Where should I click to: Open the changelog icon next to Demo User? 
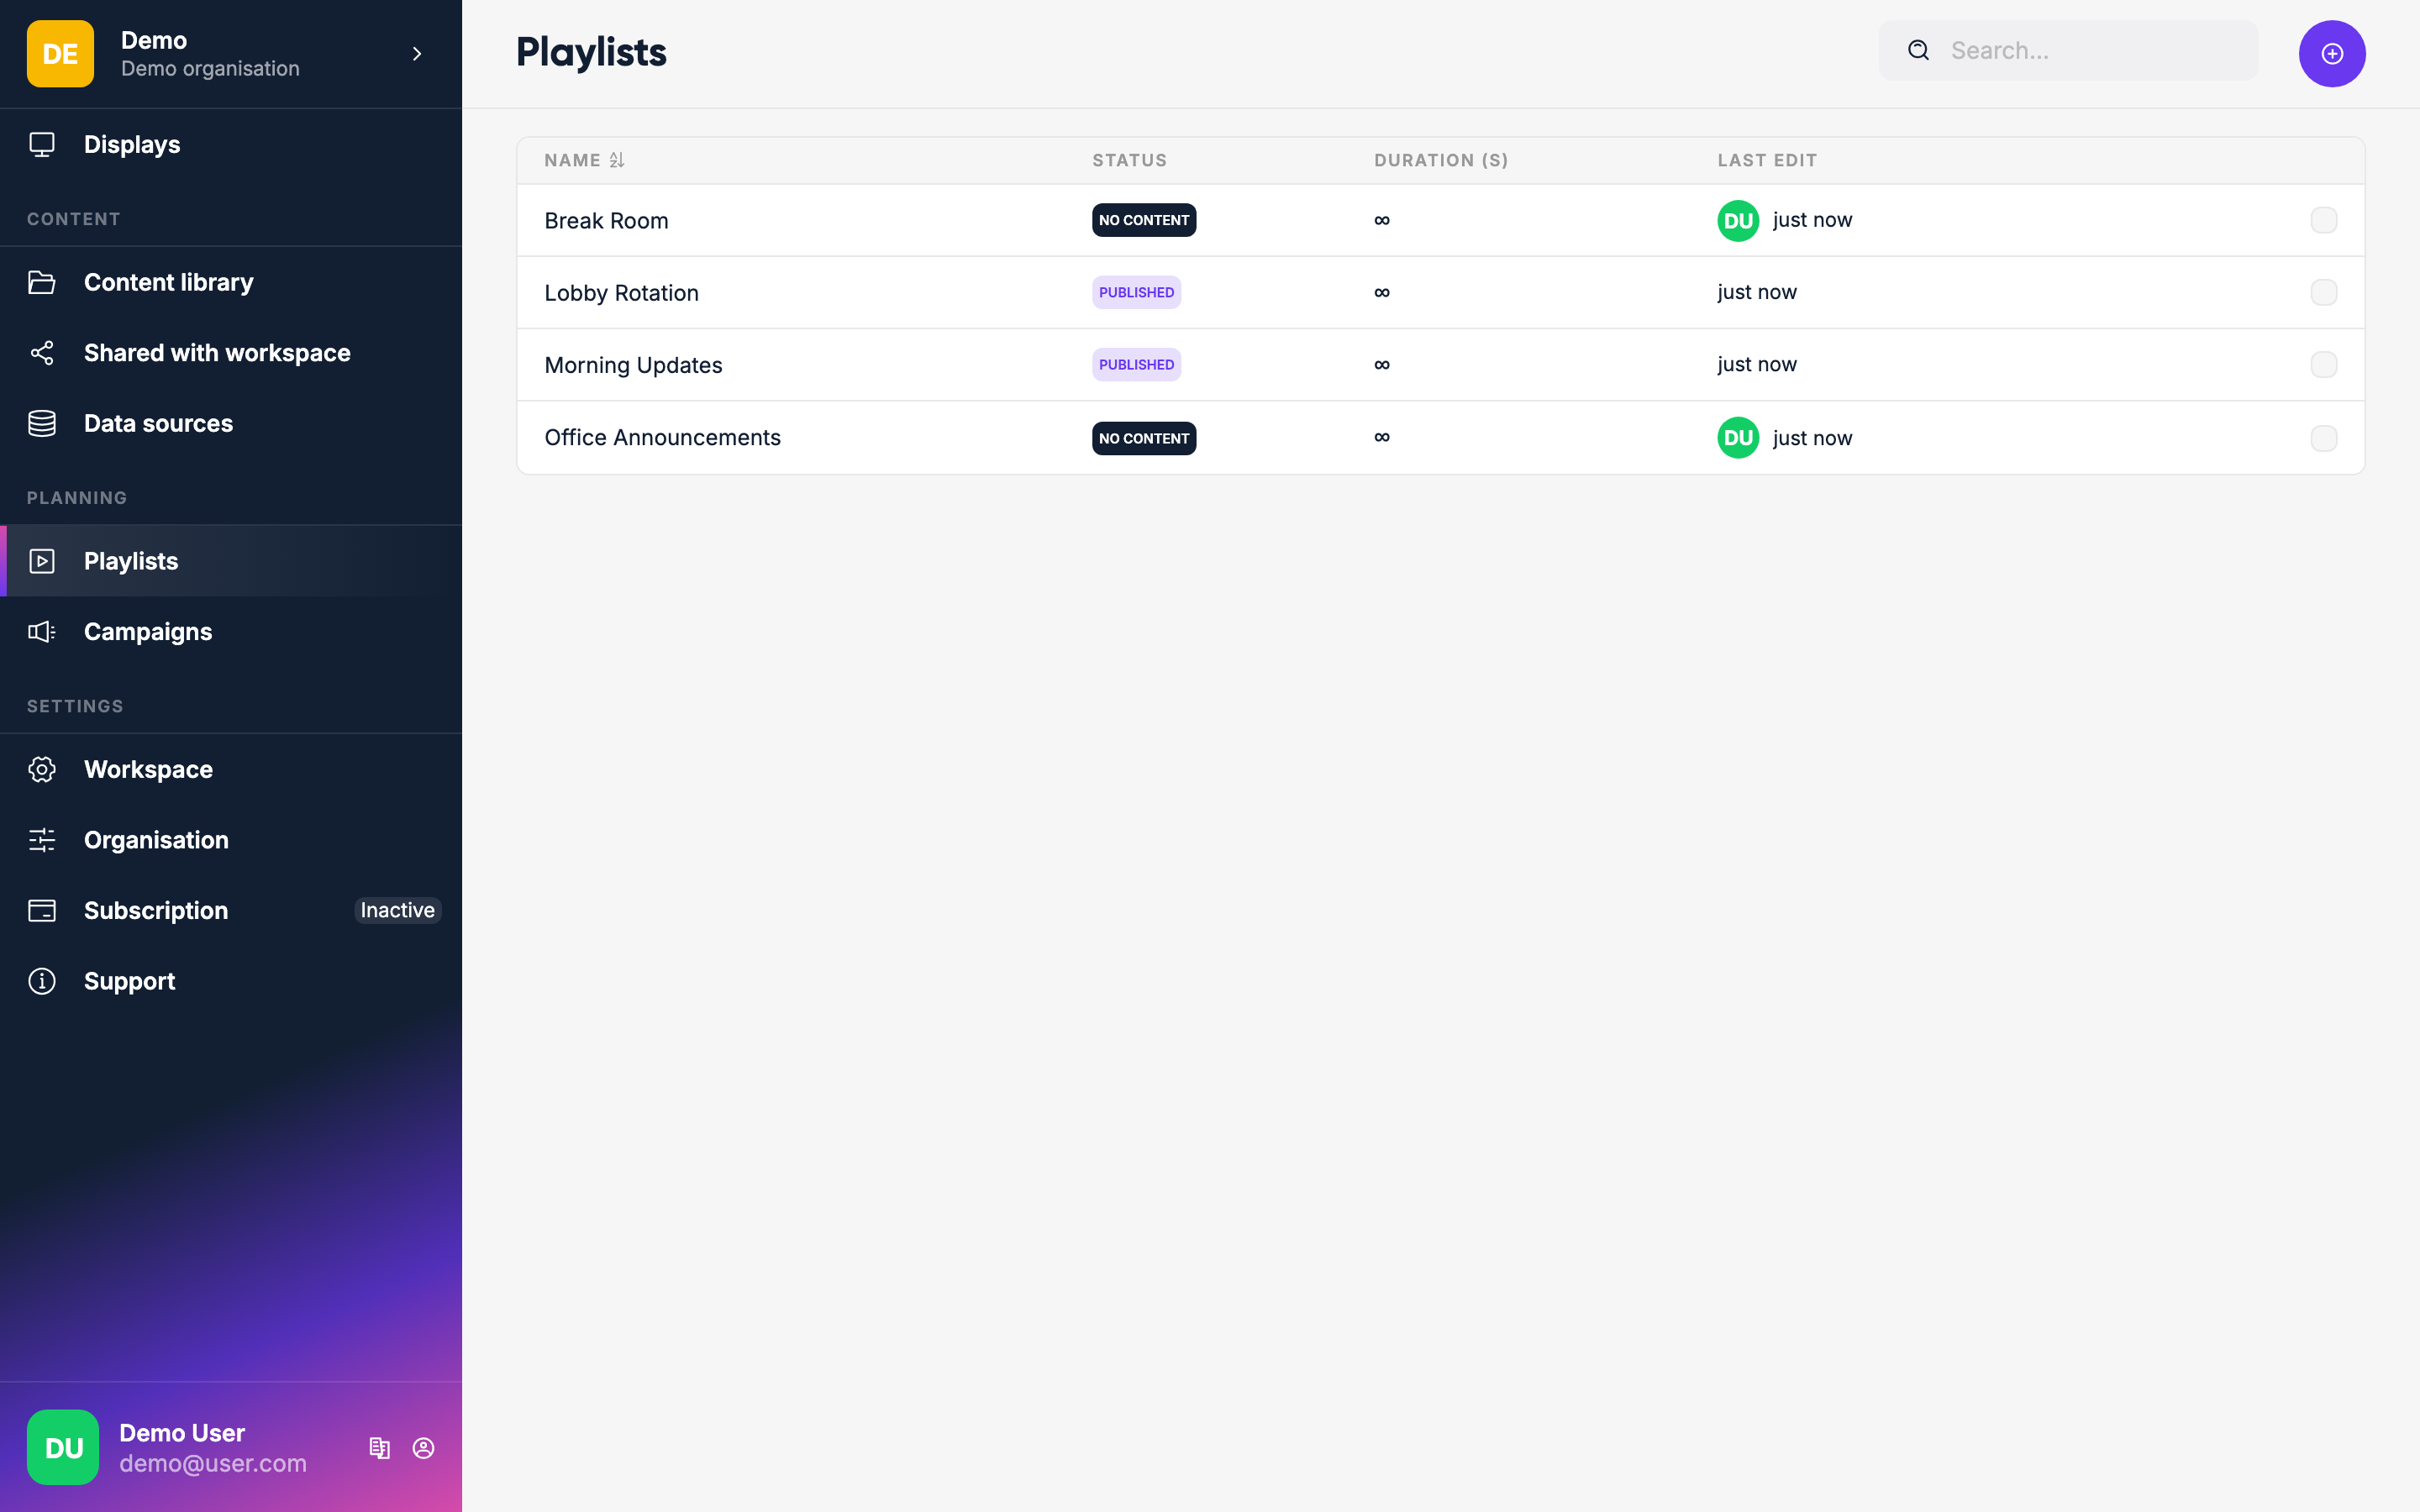(x=380, y=1447)
